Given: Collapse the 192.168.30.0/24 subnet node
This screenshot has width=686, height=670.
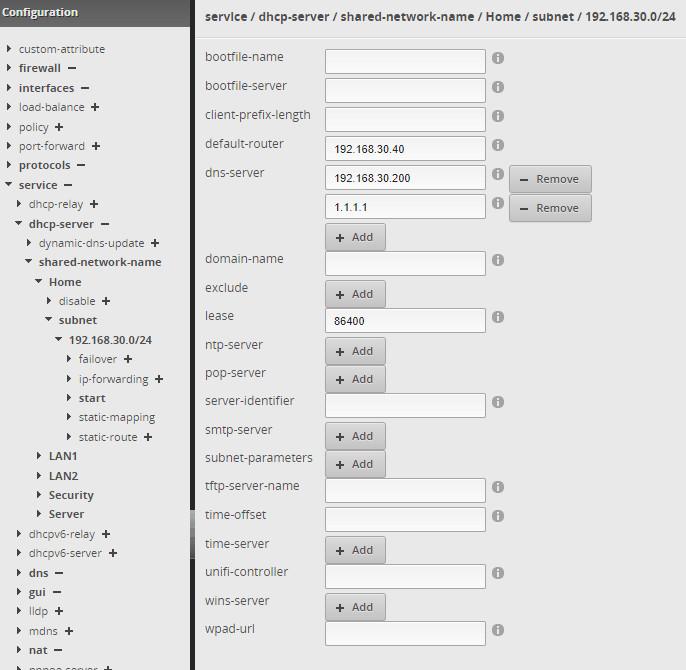Looking at the screenshot, I should 59,340.
